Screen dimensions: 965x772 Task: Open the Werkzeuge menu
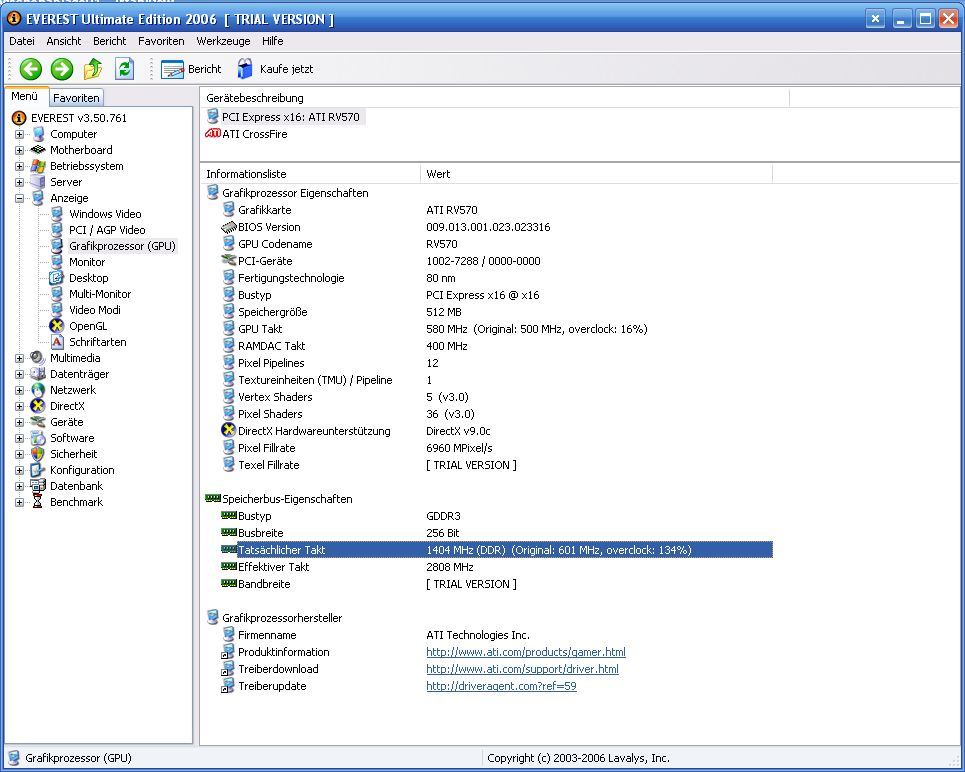coord(223,41)
